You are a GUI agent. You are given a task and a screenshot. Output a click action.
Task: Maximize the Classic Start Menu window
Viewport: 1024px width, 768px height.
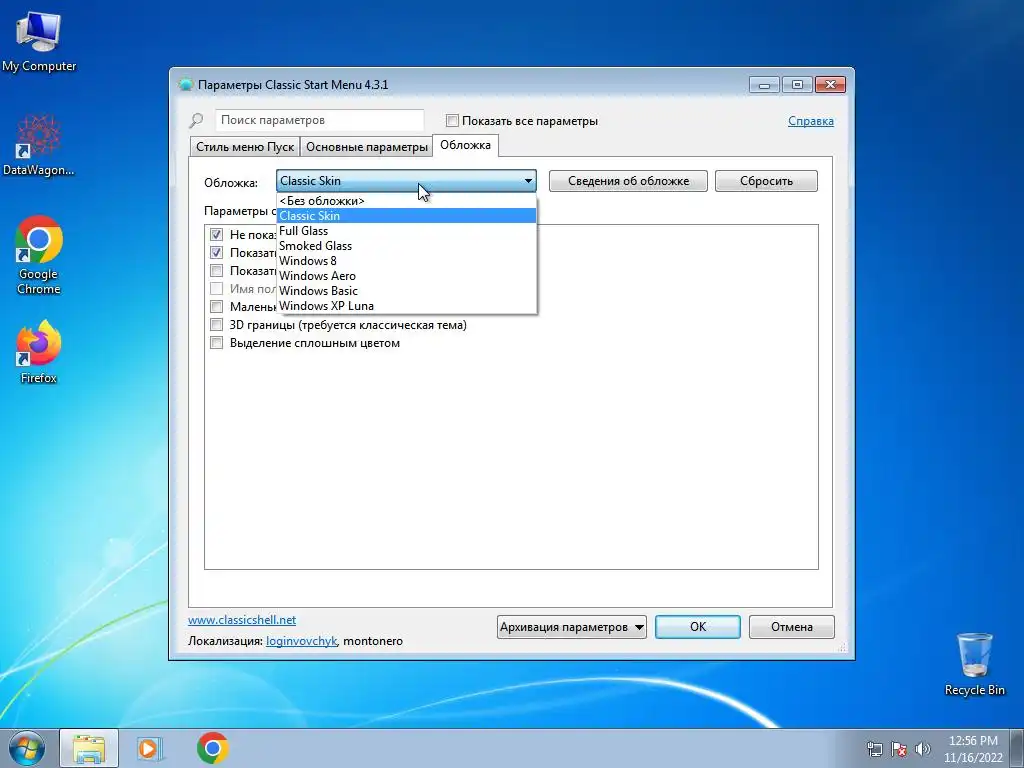point(797,84)
